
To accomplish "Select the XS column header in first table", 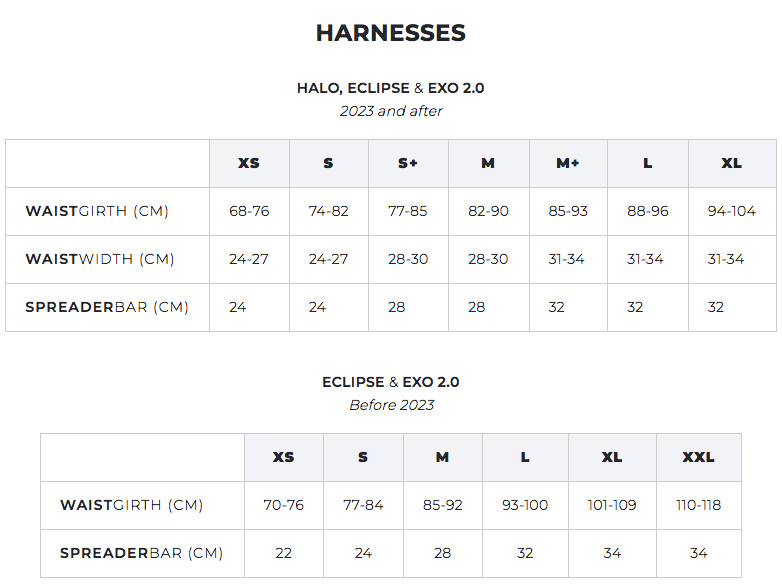I will pyautogui.click(x=249, y=163).
